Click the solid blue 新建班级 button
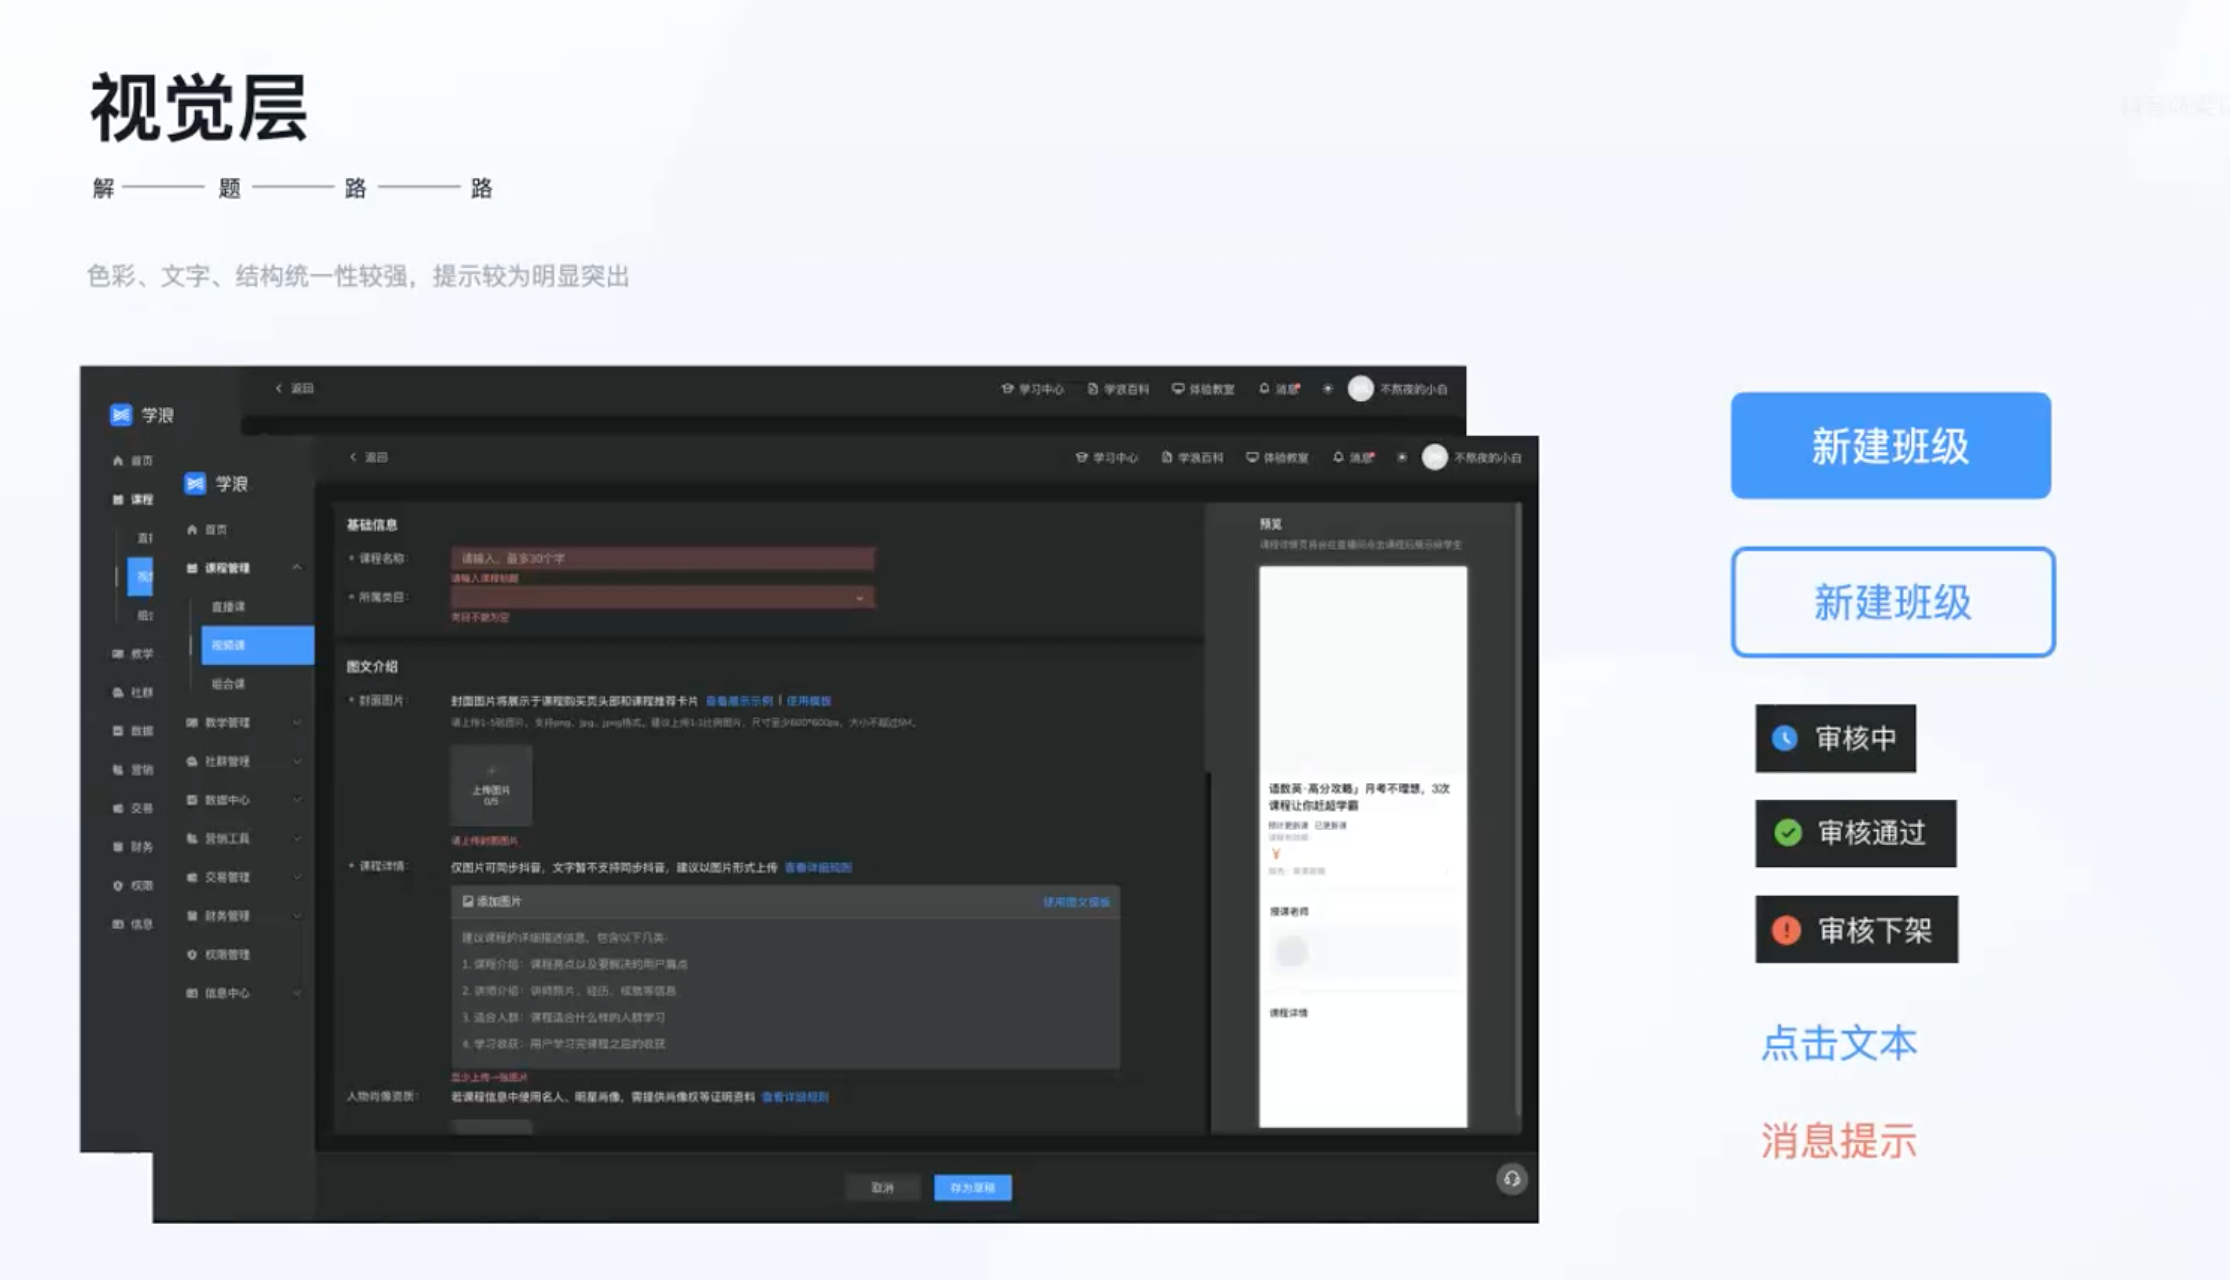Image resolution: width=2230 pixels, height=1280 pixels. click(1890, 445)
